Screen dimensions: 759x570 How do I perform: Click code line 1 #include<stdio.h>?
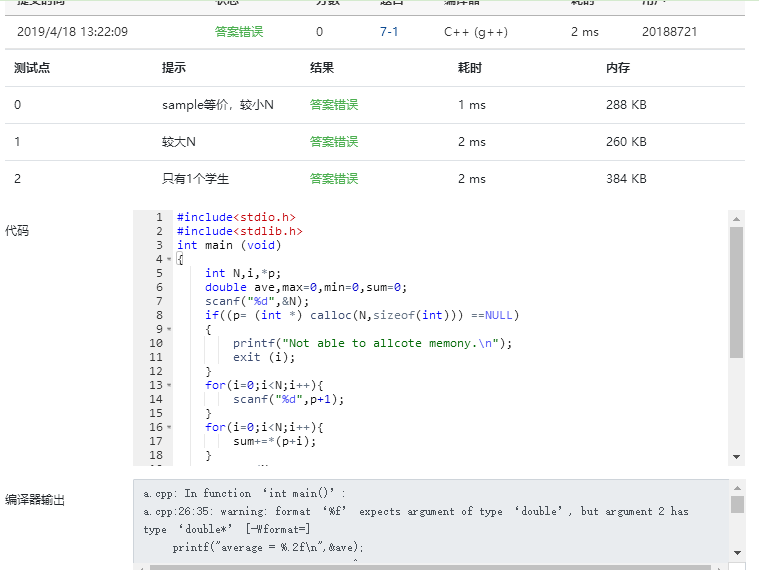tap(236, 217)
